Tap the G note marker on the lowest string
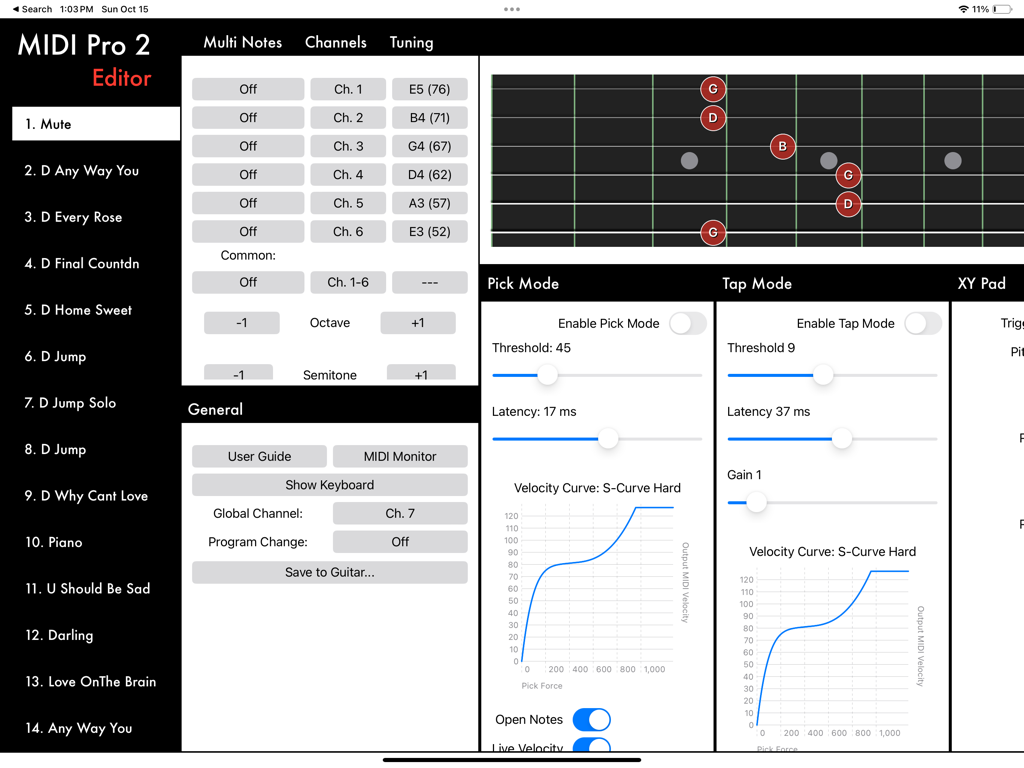 tap(712, 232)
